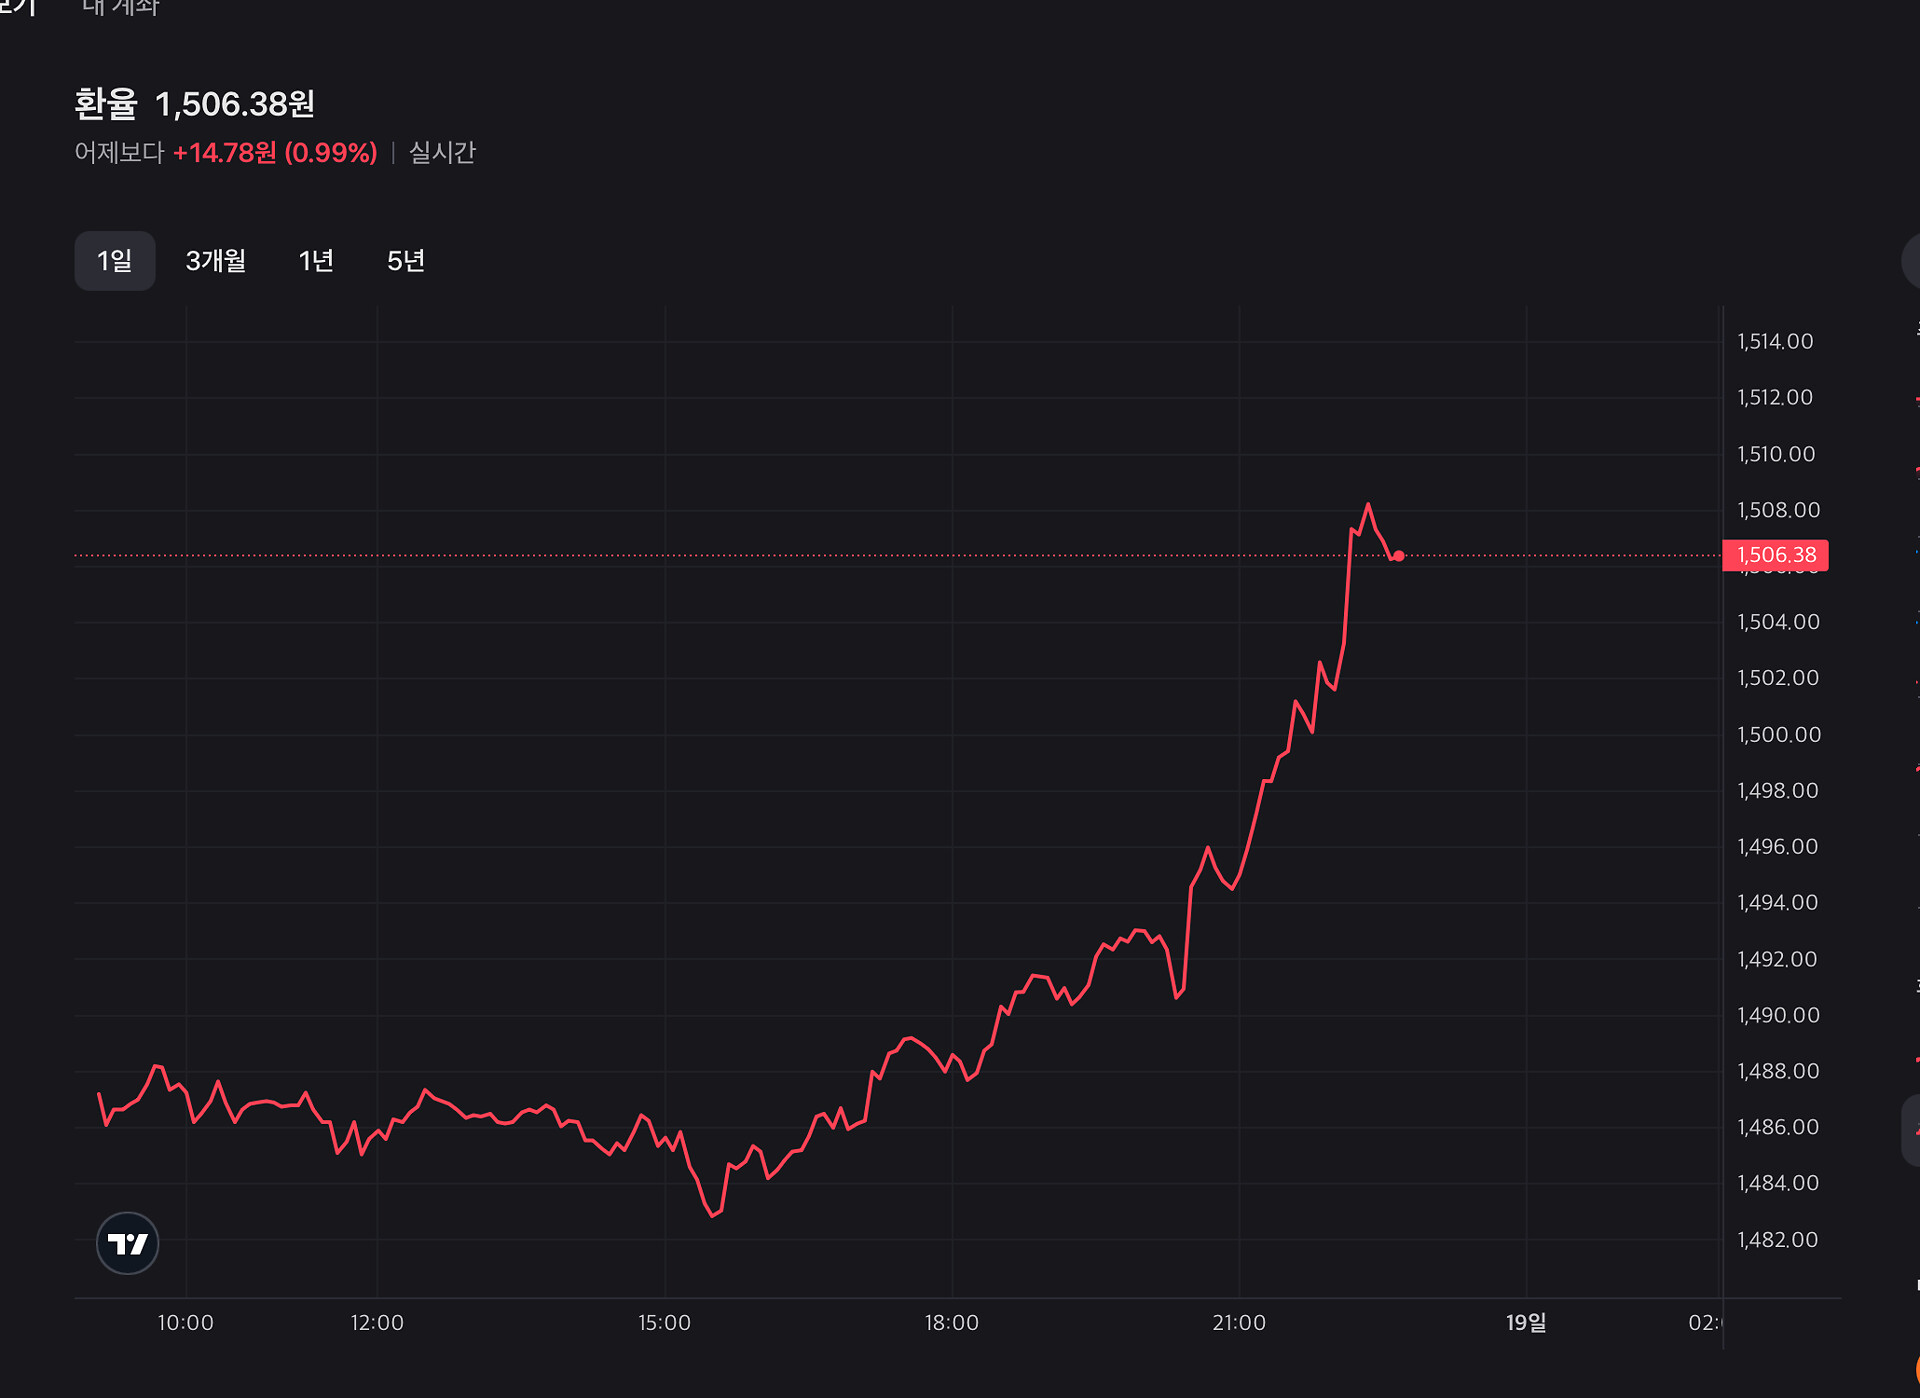Click the partially visible rounded button at lower right edge
This screenshot has width=1920, height=1398.
click(x=1911, y=1131)
